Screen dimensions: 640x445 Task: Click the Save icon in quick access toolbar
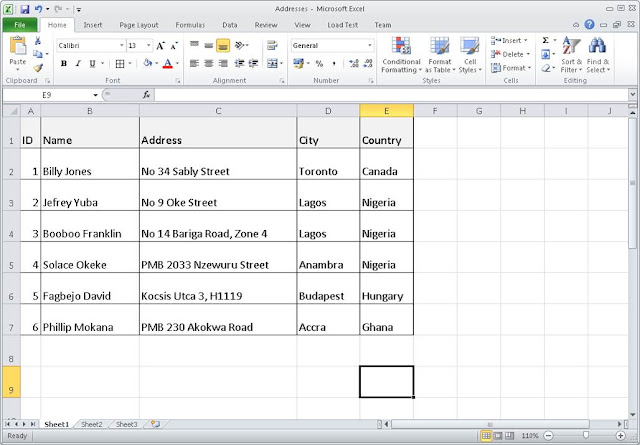24,9
